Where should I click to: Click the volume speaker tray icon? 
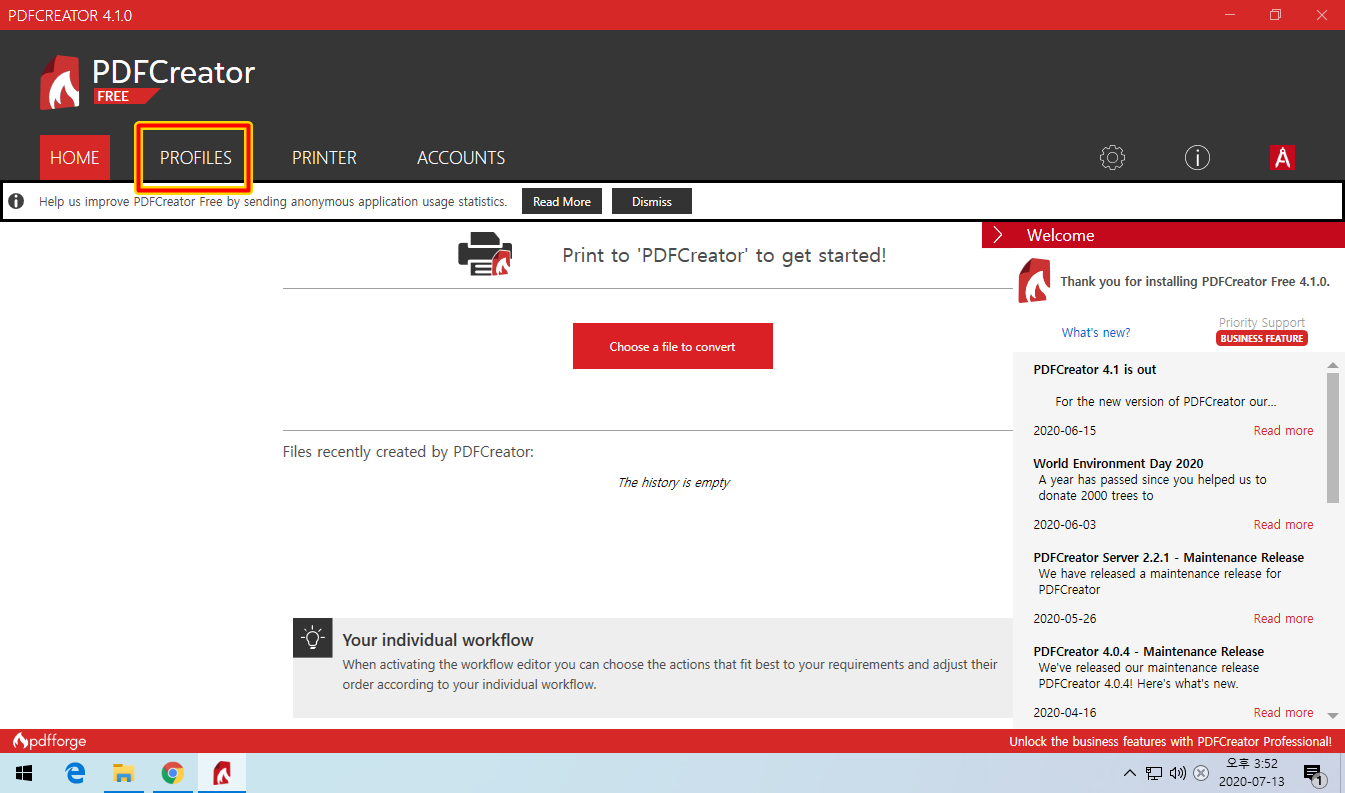click(1178, 773)
